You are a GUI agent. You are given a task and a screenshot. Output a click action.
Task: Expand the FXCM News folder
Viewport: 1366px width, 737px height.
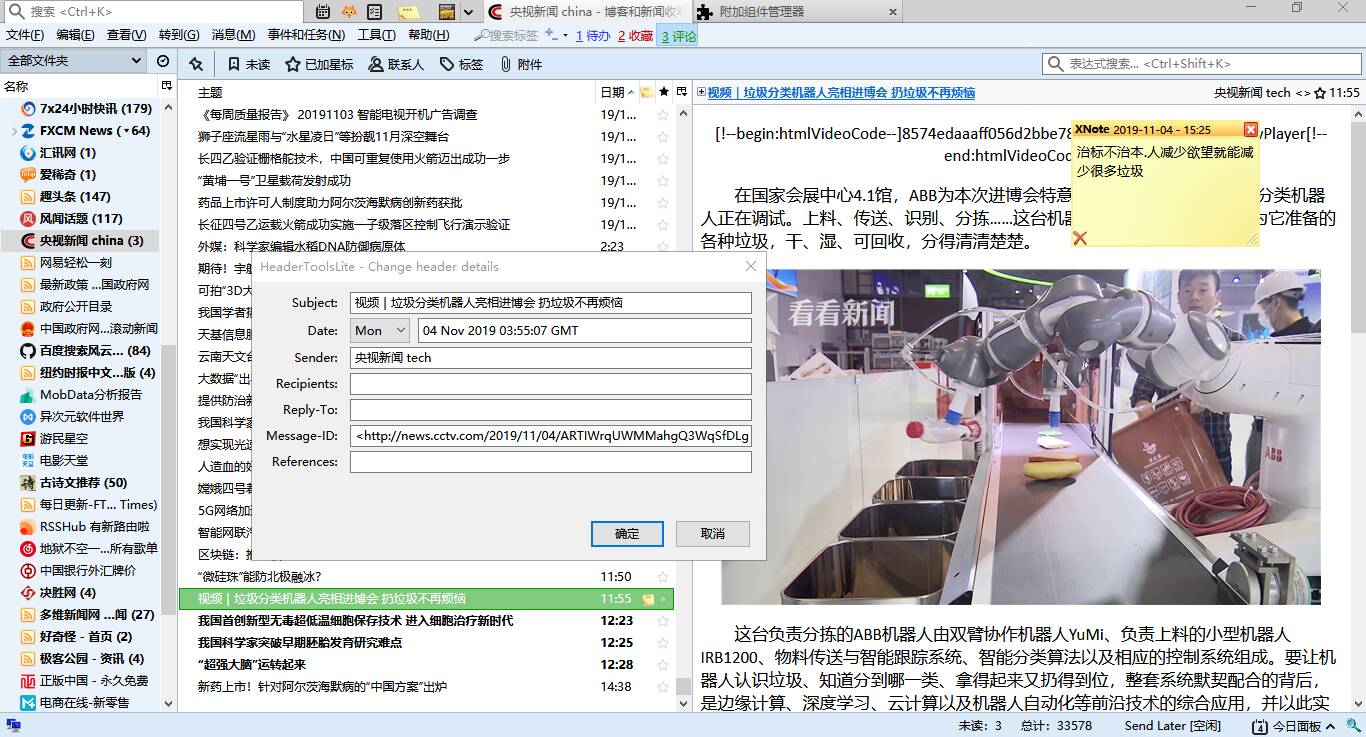click(14, 131)
